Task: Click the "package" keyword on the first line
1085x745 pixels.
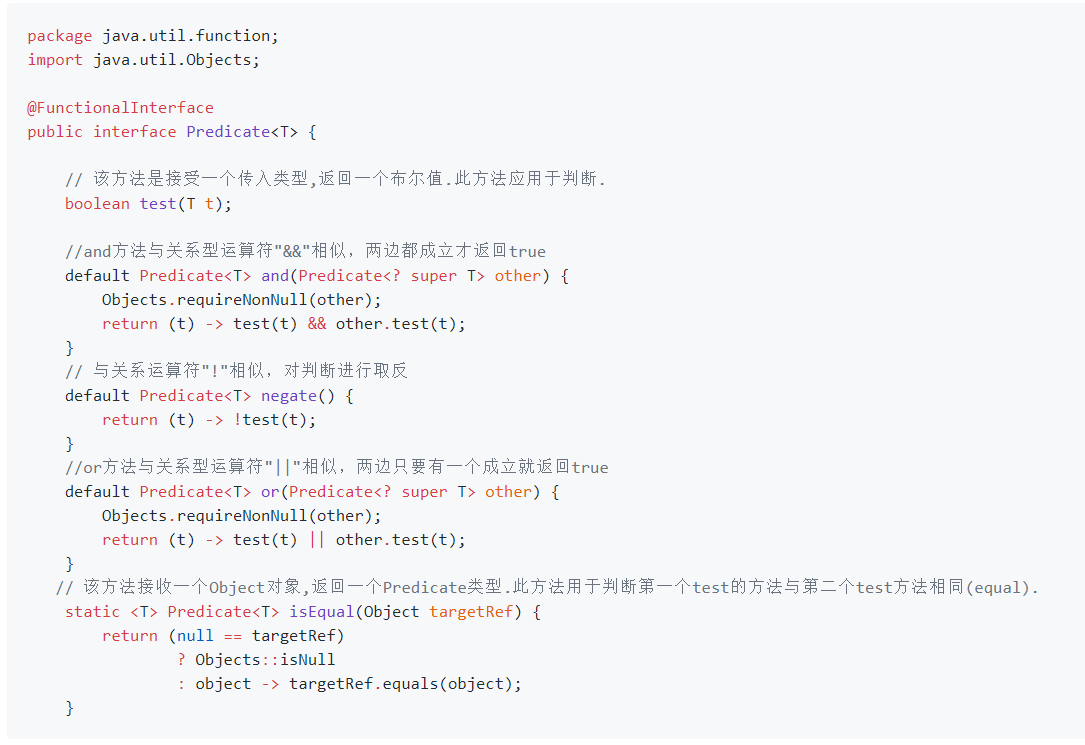Action: coord(60,36)
